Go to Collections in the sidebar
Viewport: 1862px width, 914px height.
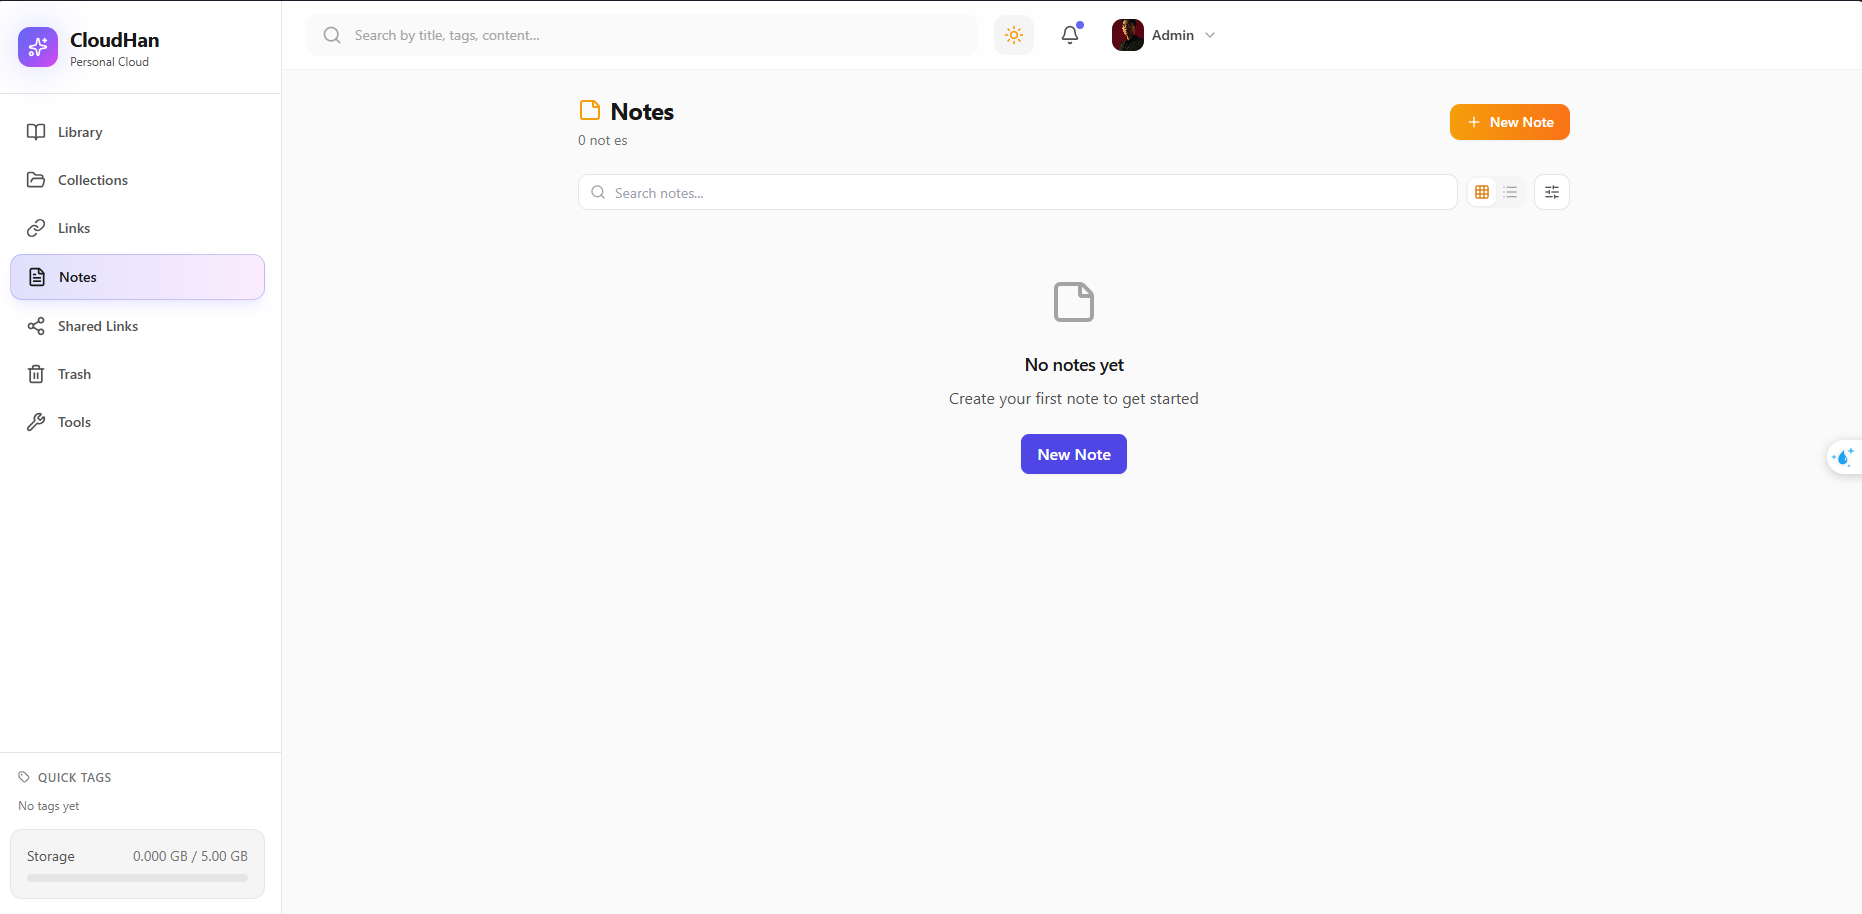tap(92, 180)
